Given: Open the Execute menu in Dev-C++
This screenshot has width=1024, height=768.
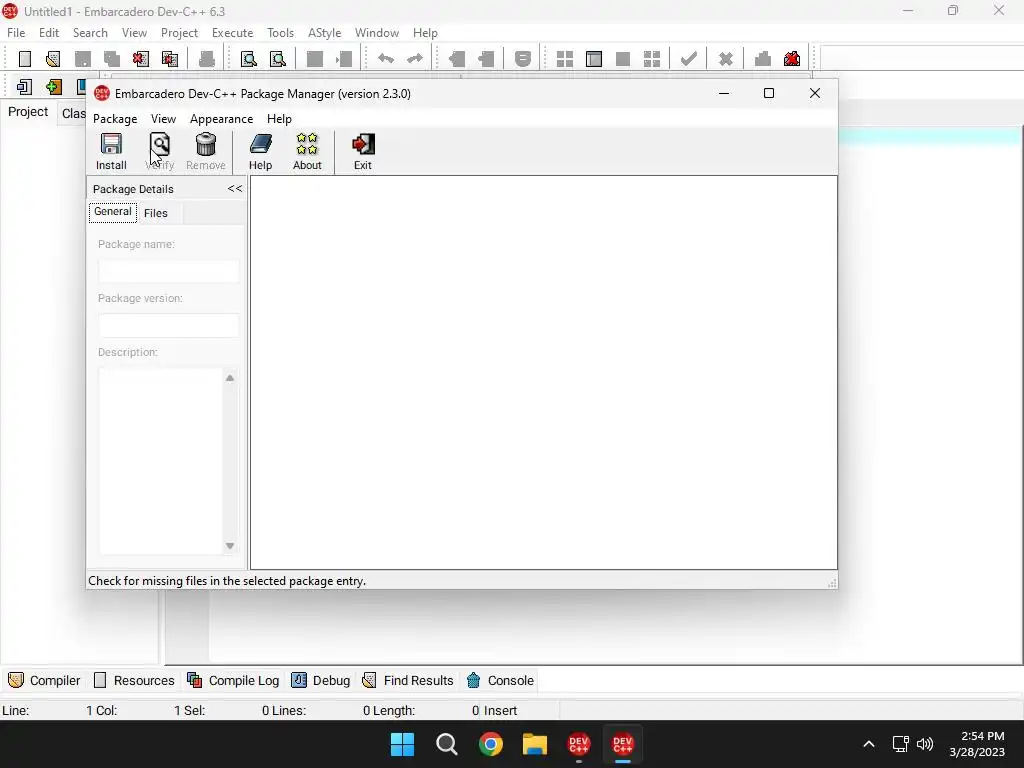Looking at the screenshot, I should click(x=232, y=33).
